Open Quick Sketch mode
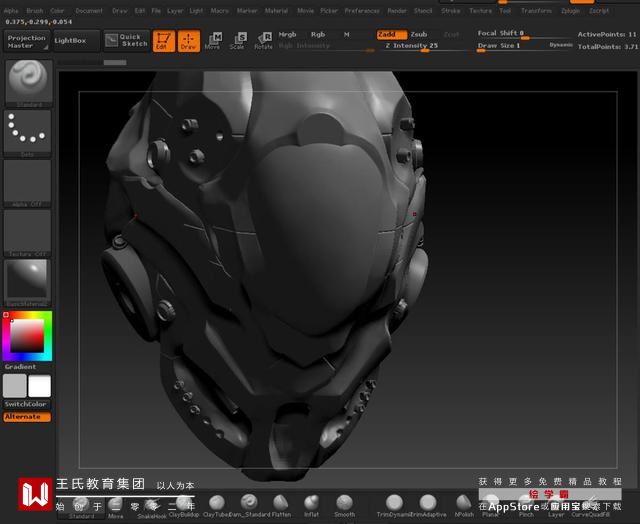Screen dimensions: 640x524 (125, 41)
